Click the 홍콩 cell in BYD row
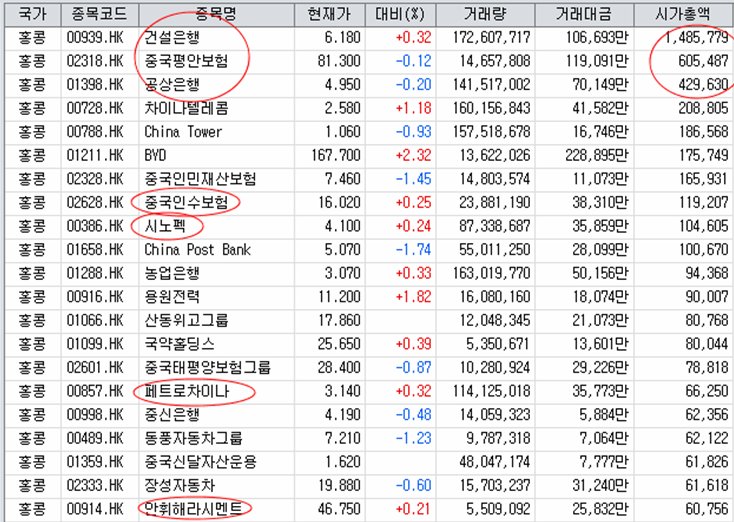This screenshot has width=734, height=522. click(32, 155)
